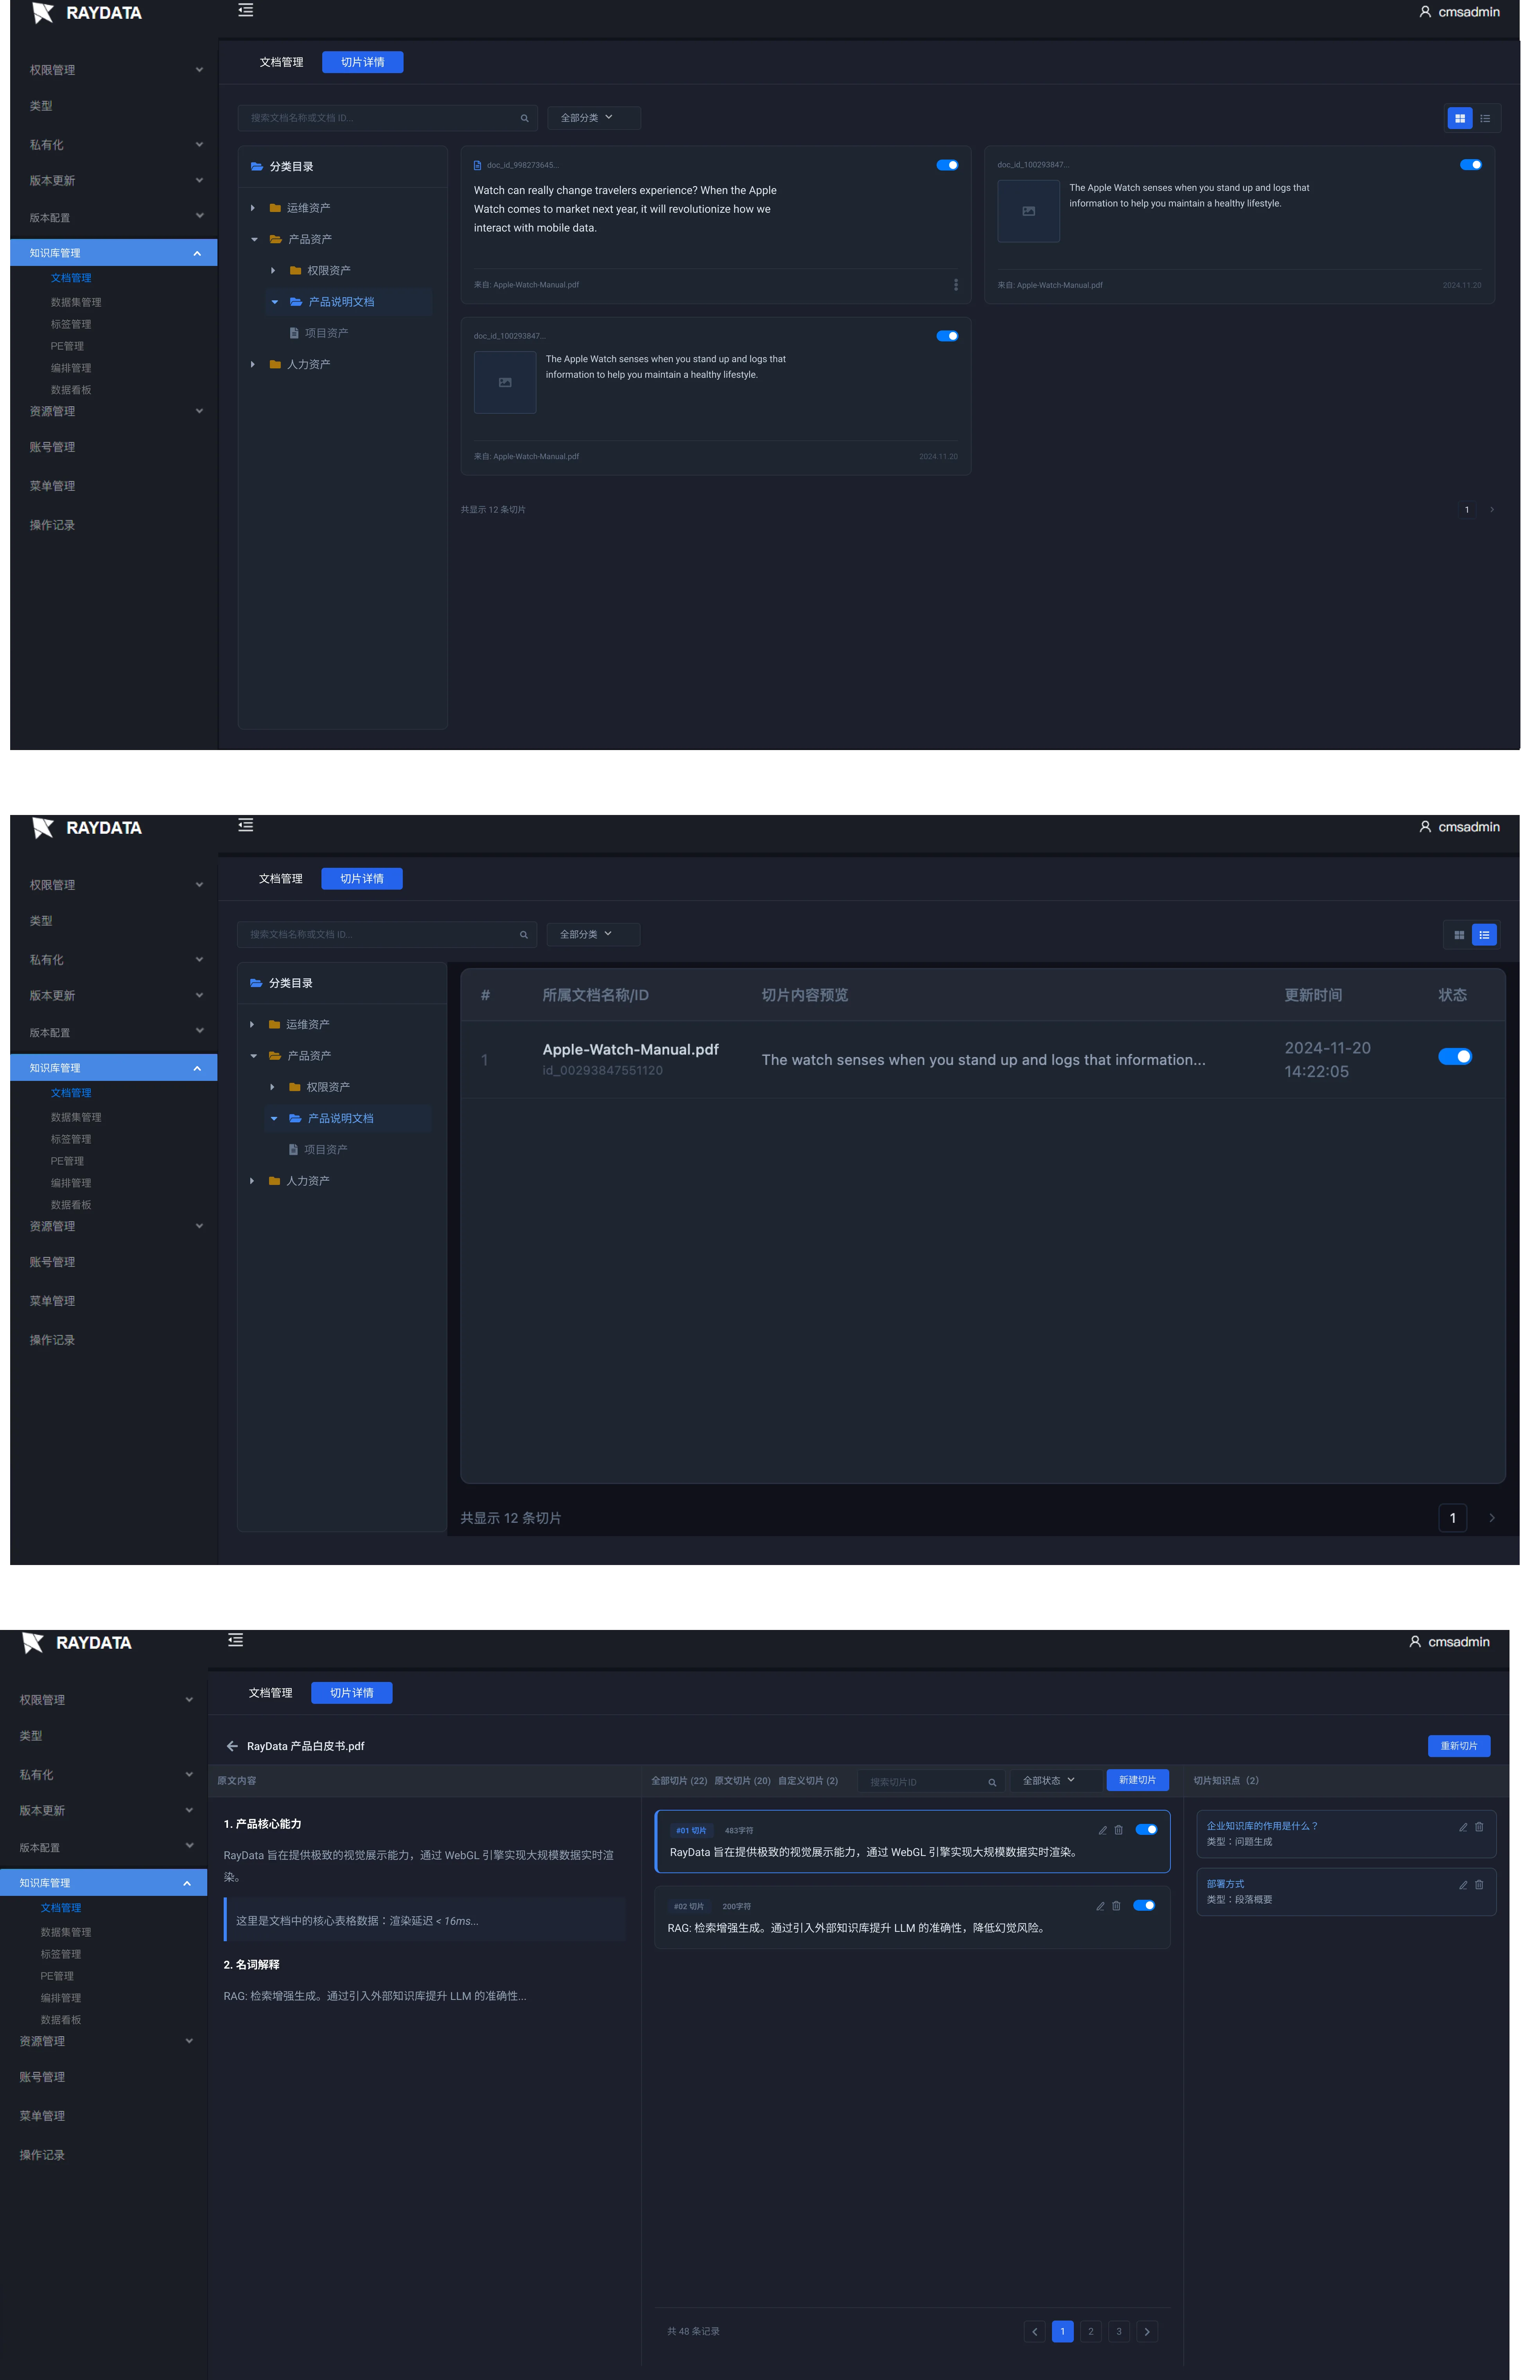This screenshot has height=2380, width=1540.
Task: Delete the 企业知识库的作用是什么？ knowledge point
Action: point(1479,1827)
